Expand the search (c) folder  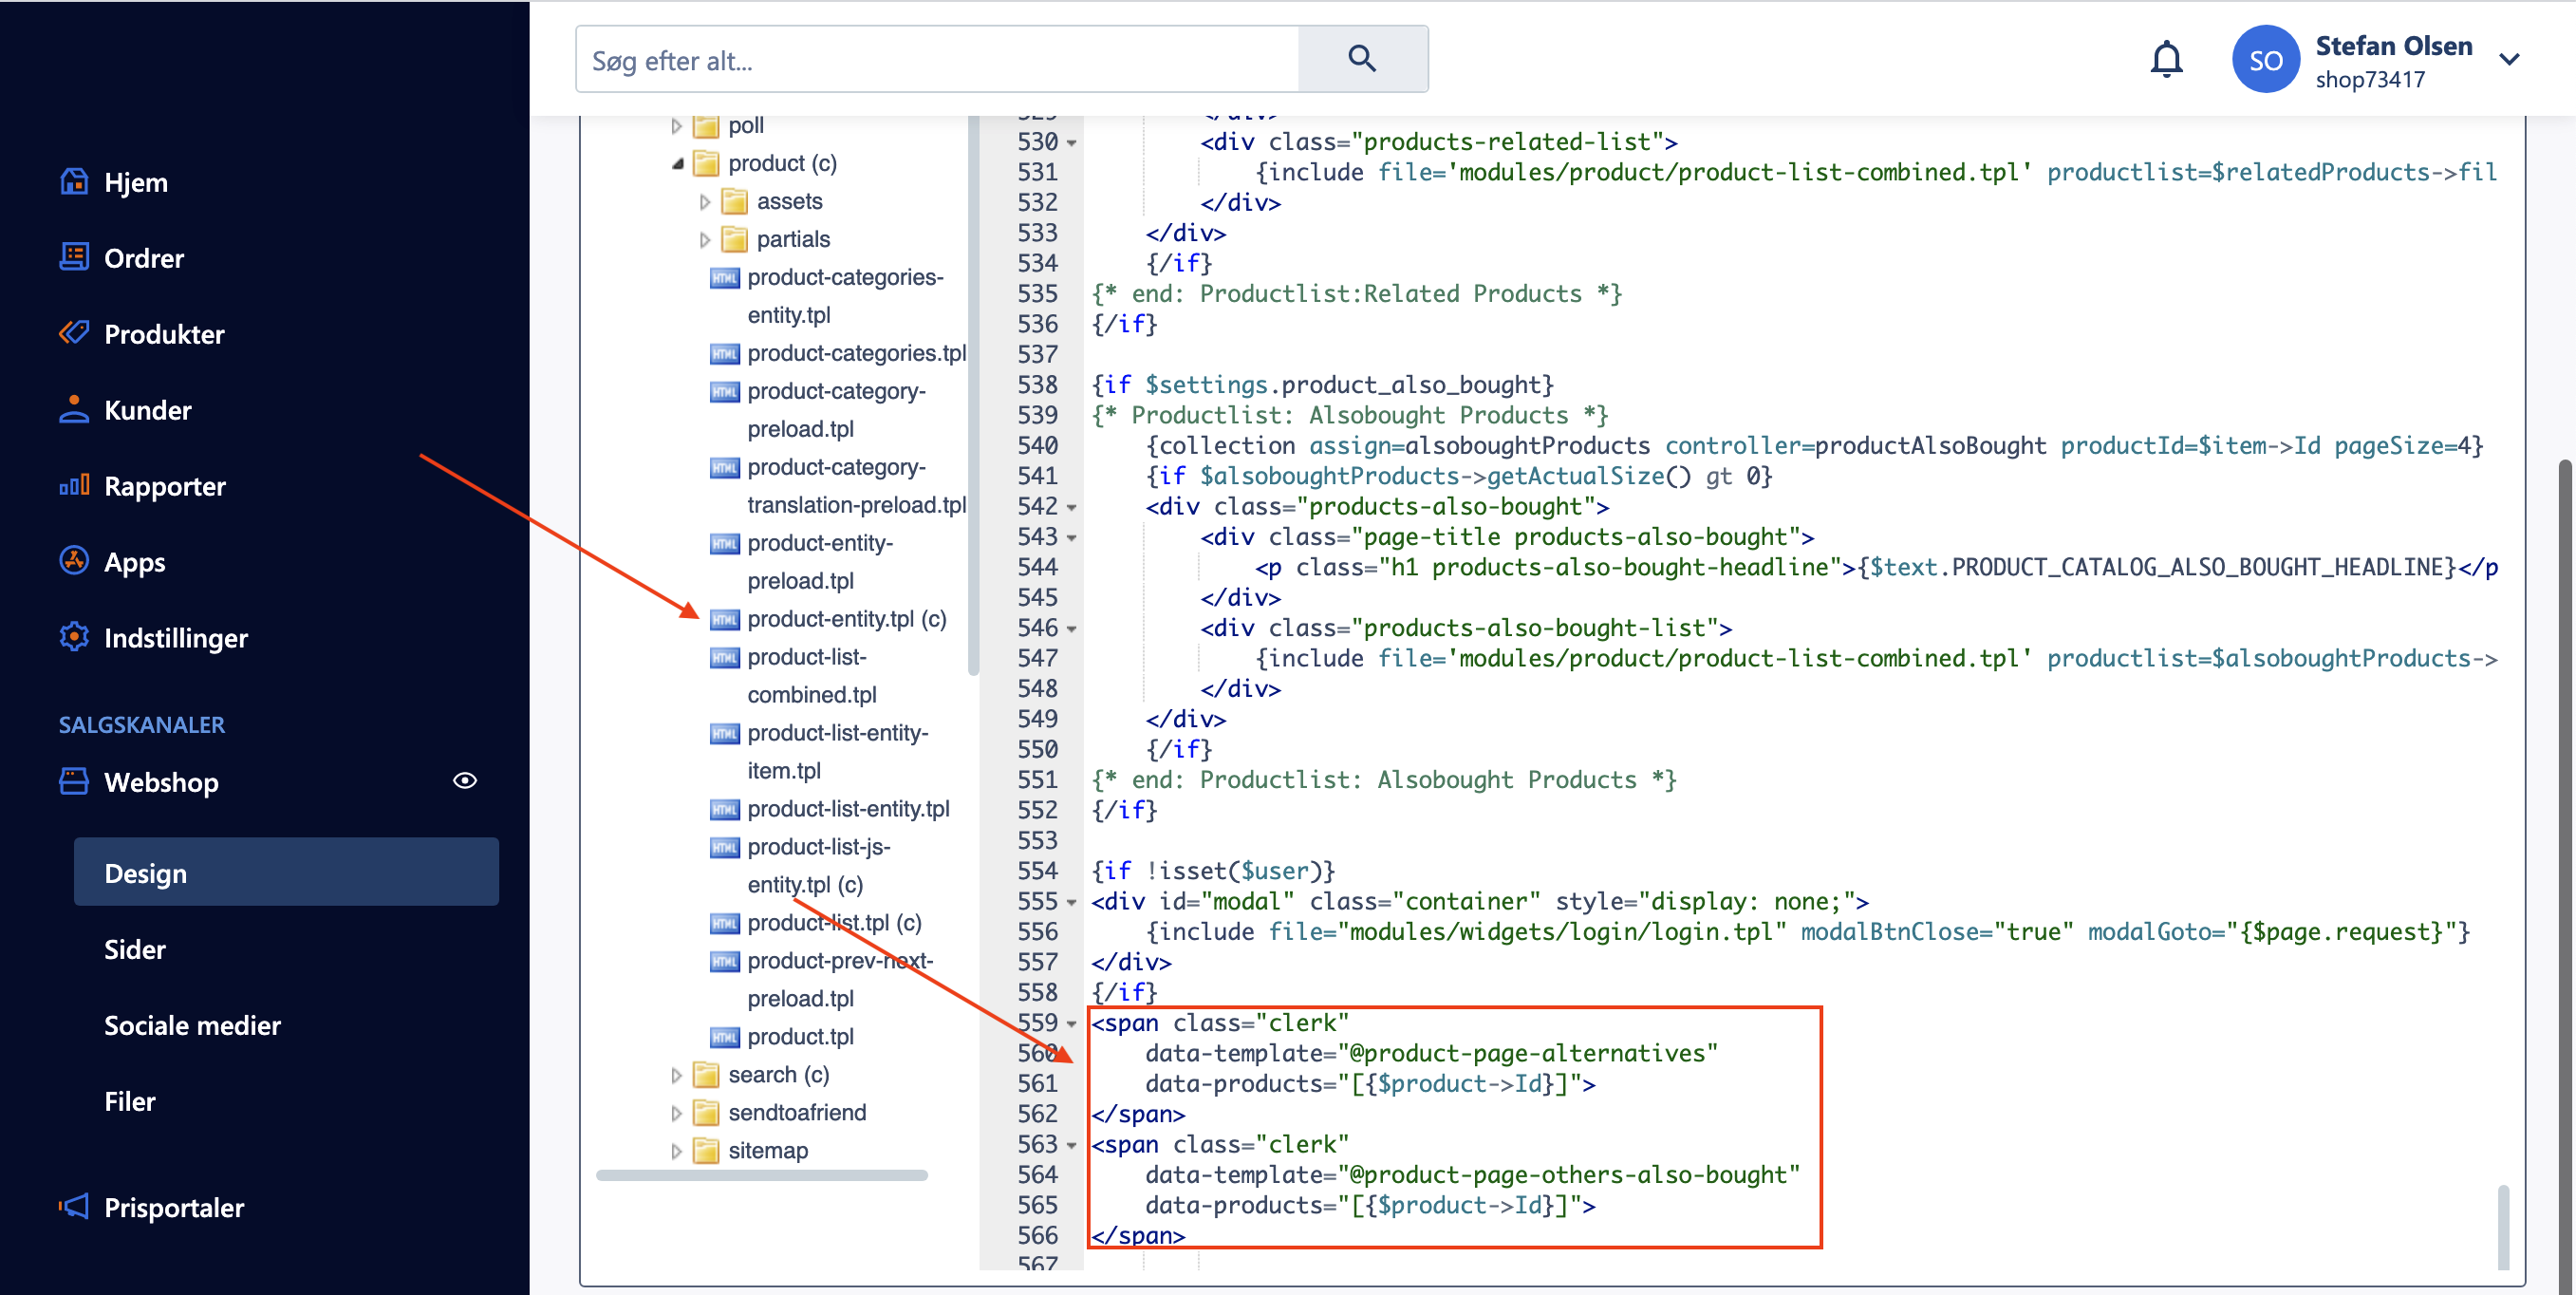tap(676, 1075)
